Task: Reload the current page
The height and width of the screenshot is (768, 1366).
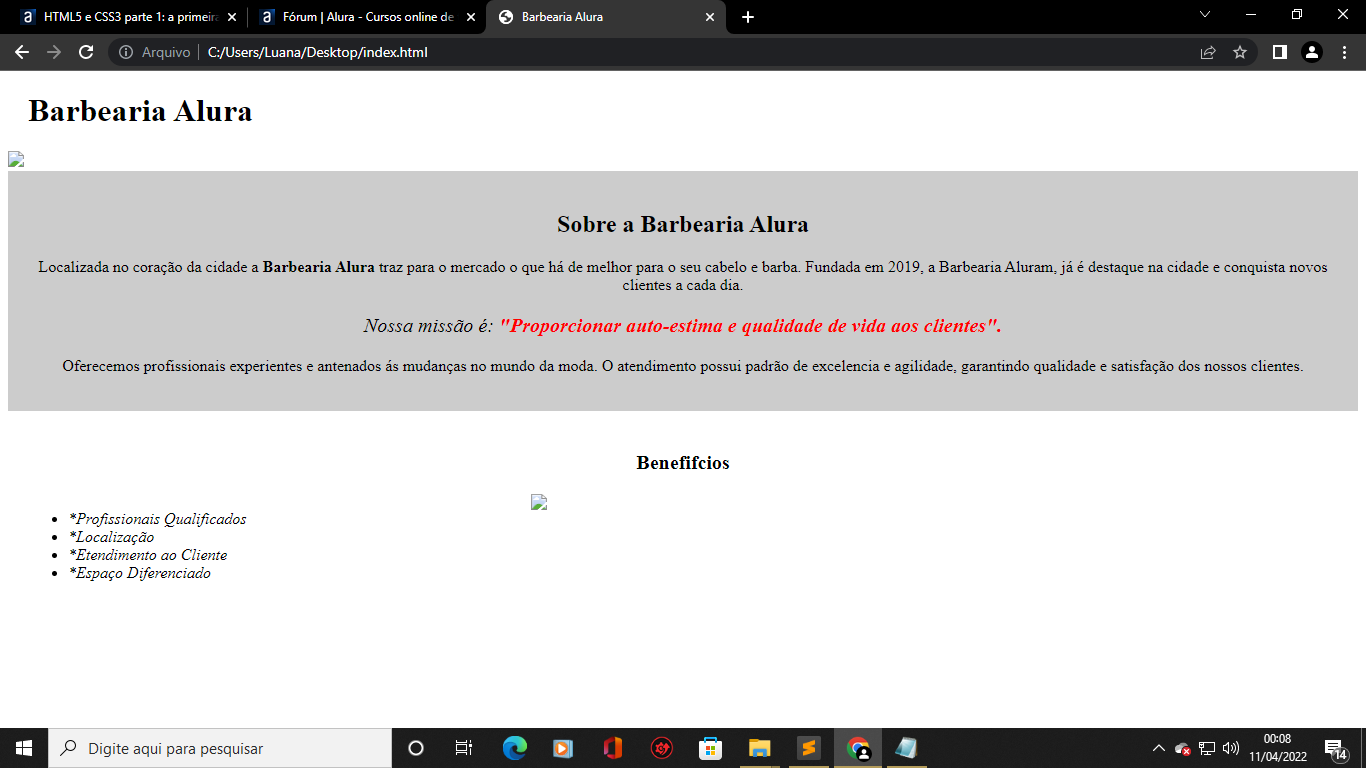Action: coord(86,52)
